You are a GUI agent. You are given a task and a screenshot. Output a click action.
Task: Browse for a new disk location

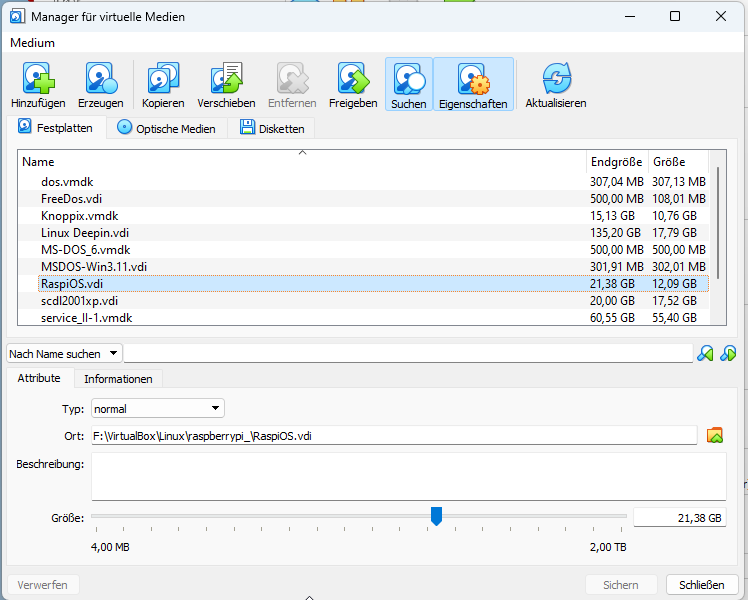coord(715,435)
